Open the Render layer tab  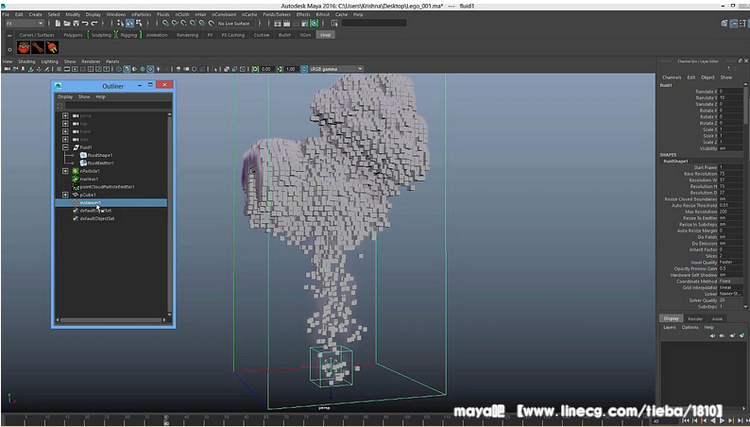pyautogui.click(x=695, y=319)
